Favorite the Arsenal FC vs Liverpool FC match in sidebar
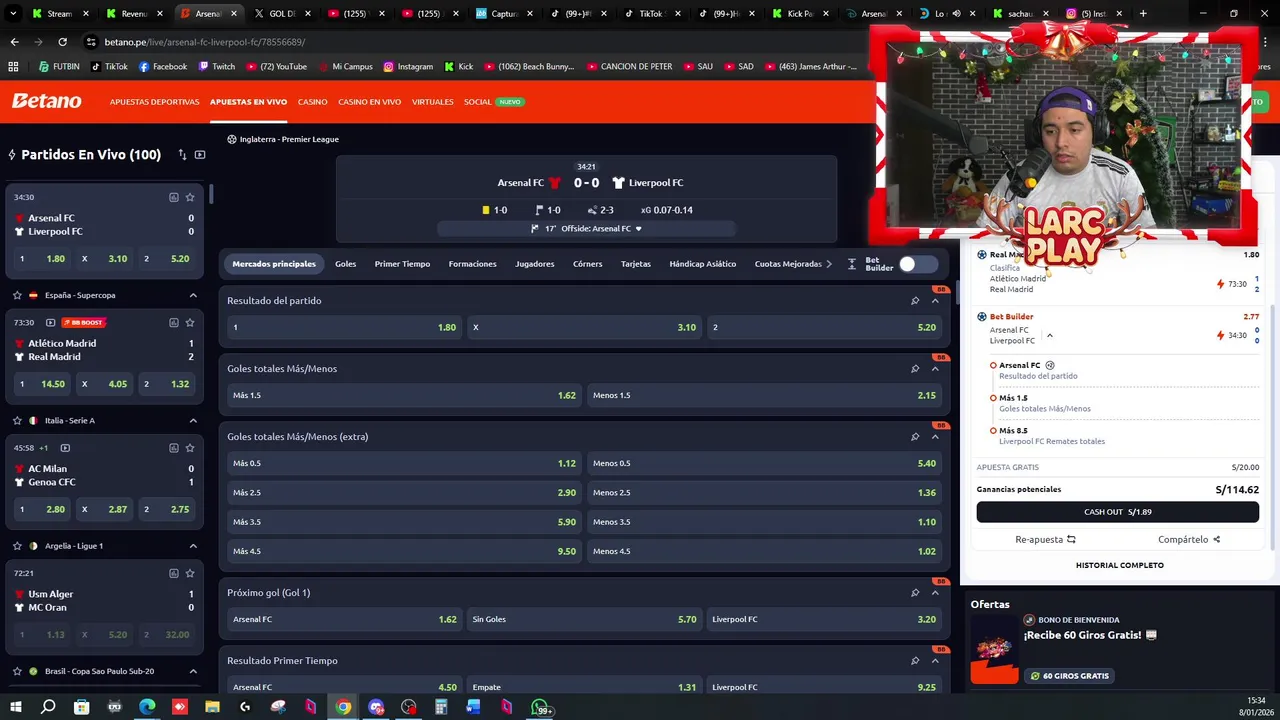Screen dimensions: 1280x720 click(190, 197)
